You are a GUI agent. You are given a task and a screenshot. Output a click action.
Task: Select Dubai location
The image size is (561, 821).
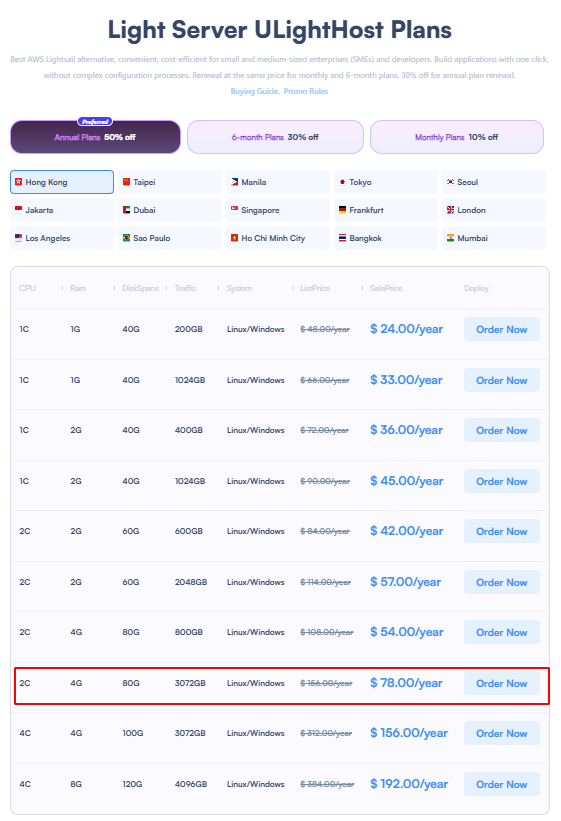170,210
